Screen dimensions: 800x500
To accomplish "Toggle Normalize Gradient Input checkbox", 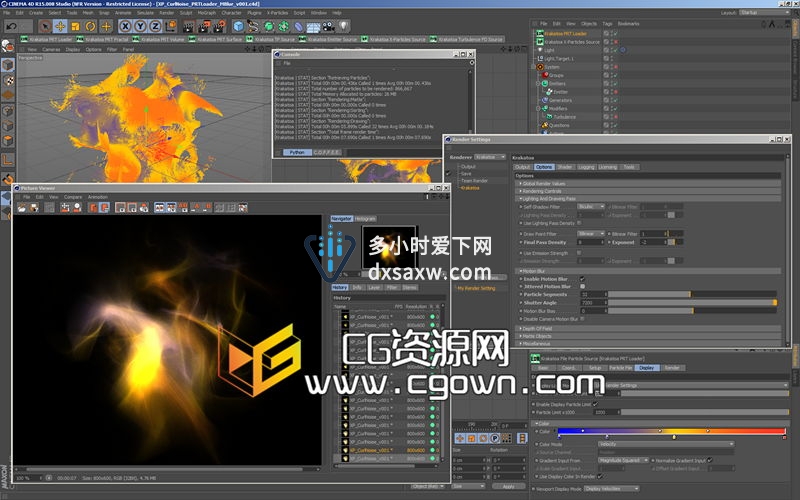I will click(x=710, y=460).
